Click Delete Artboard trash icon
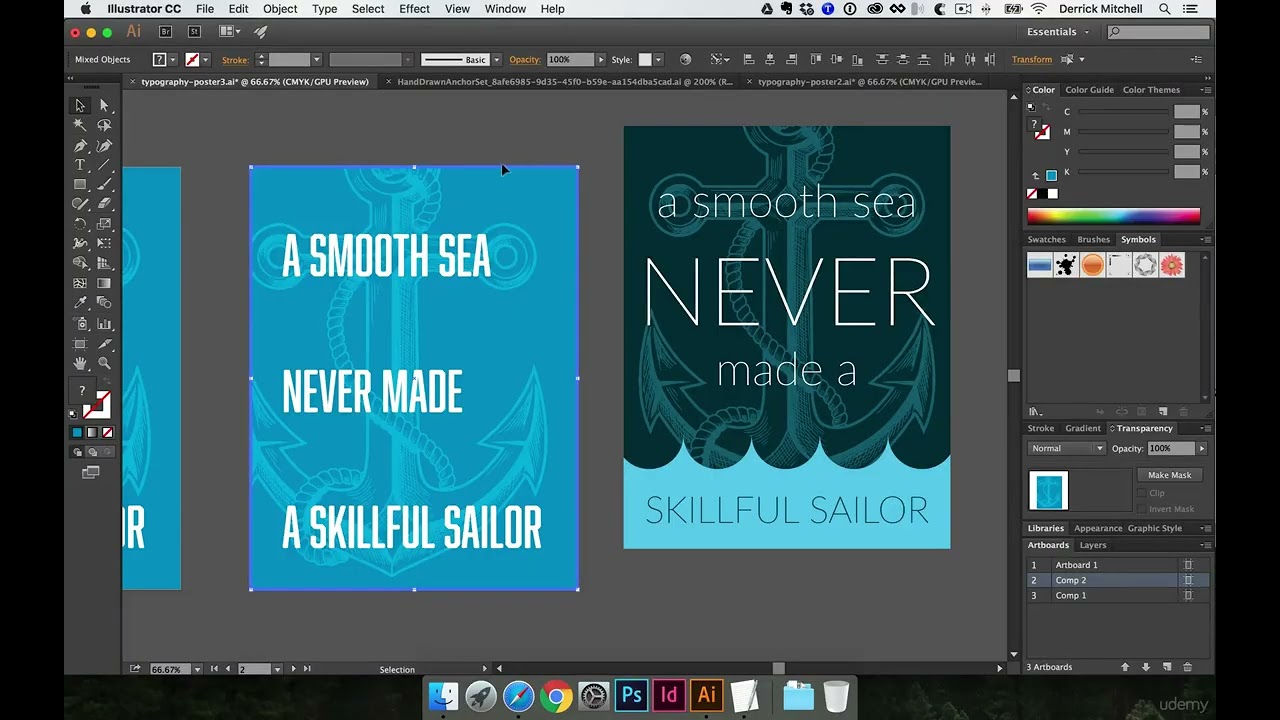 tap(1188, 667)
